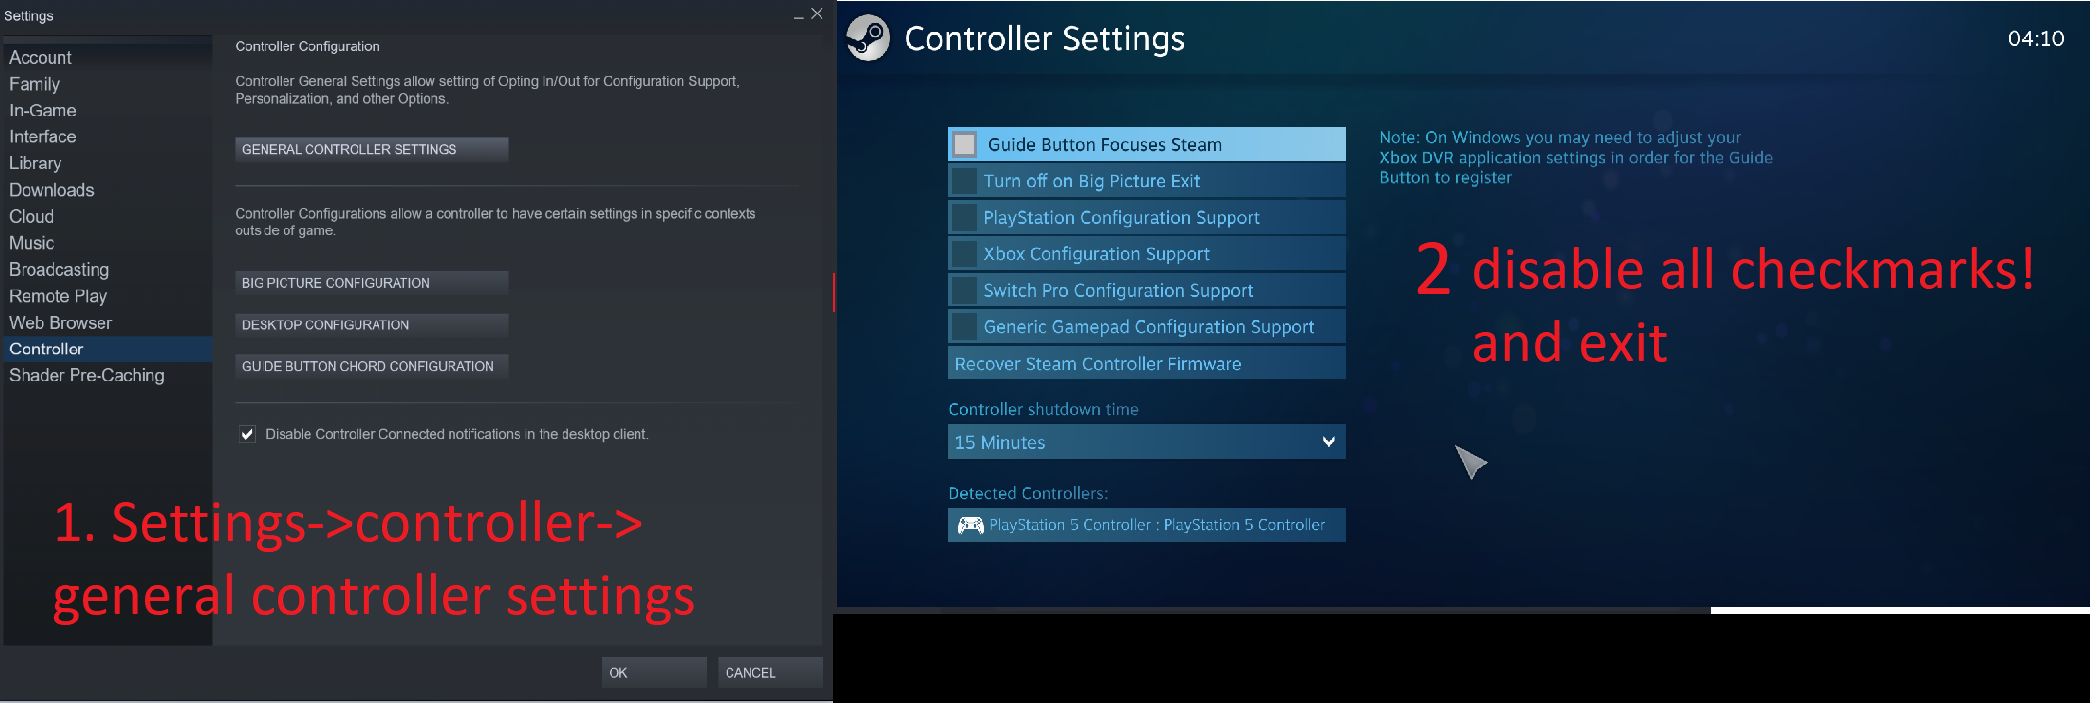Click Desktop Configuration button
The height and width of the screenshot is (703, 2090).
coord(372,325)
